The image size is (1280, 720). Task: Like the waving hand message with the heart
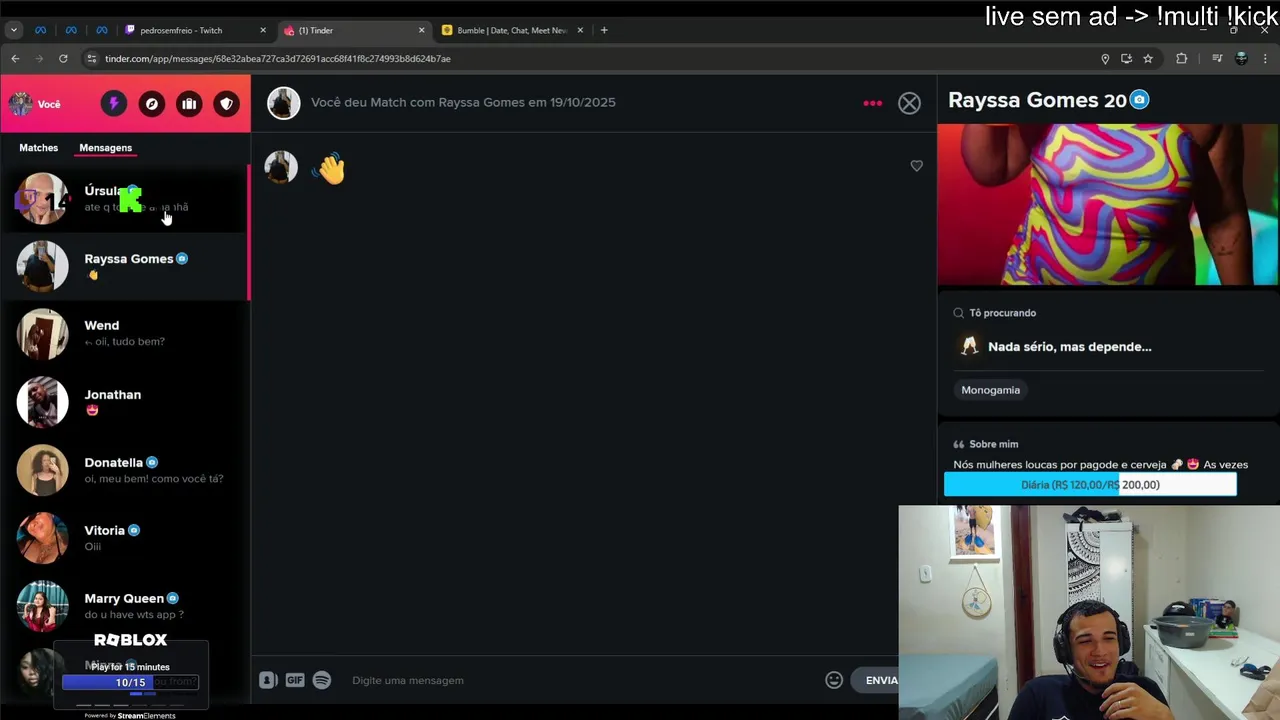pyautogui.click(x=916, y=166)
